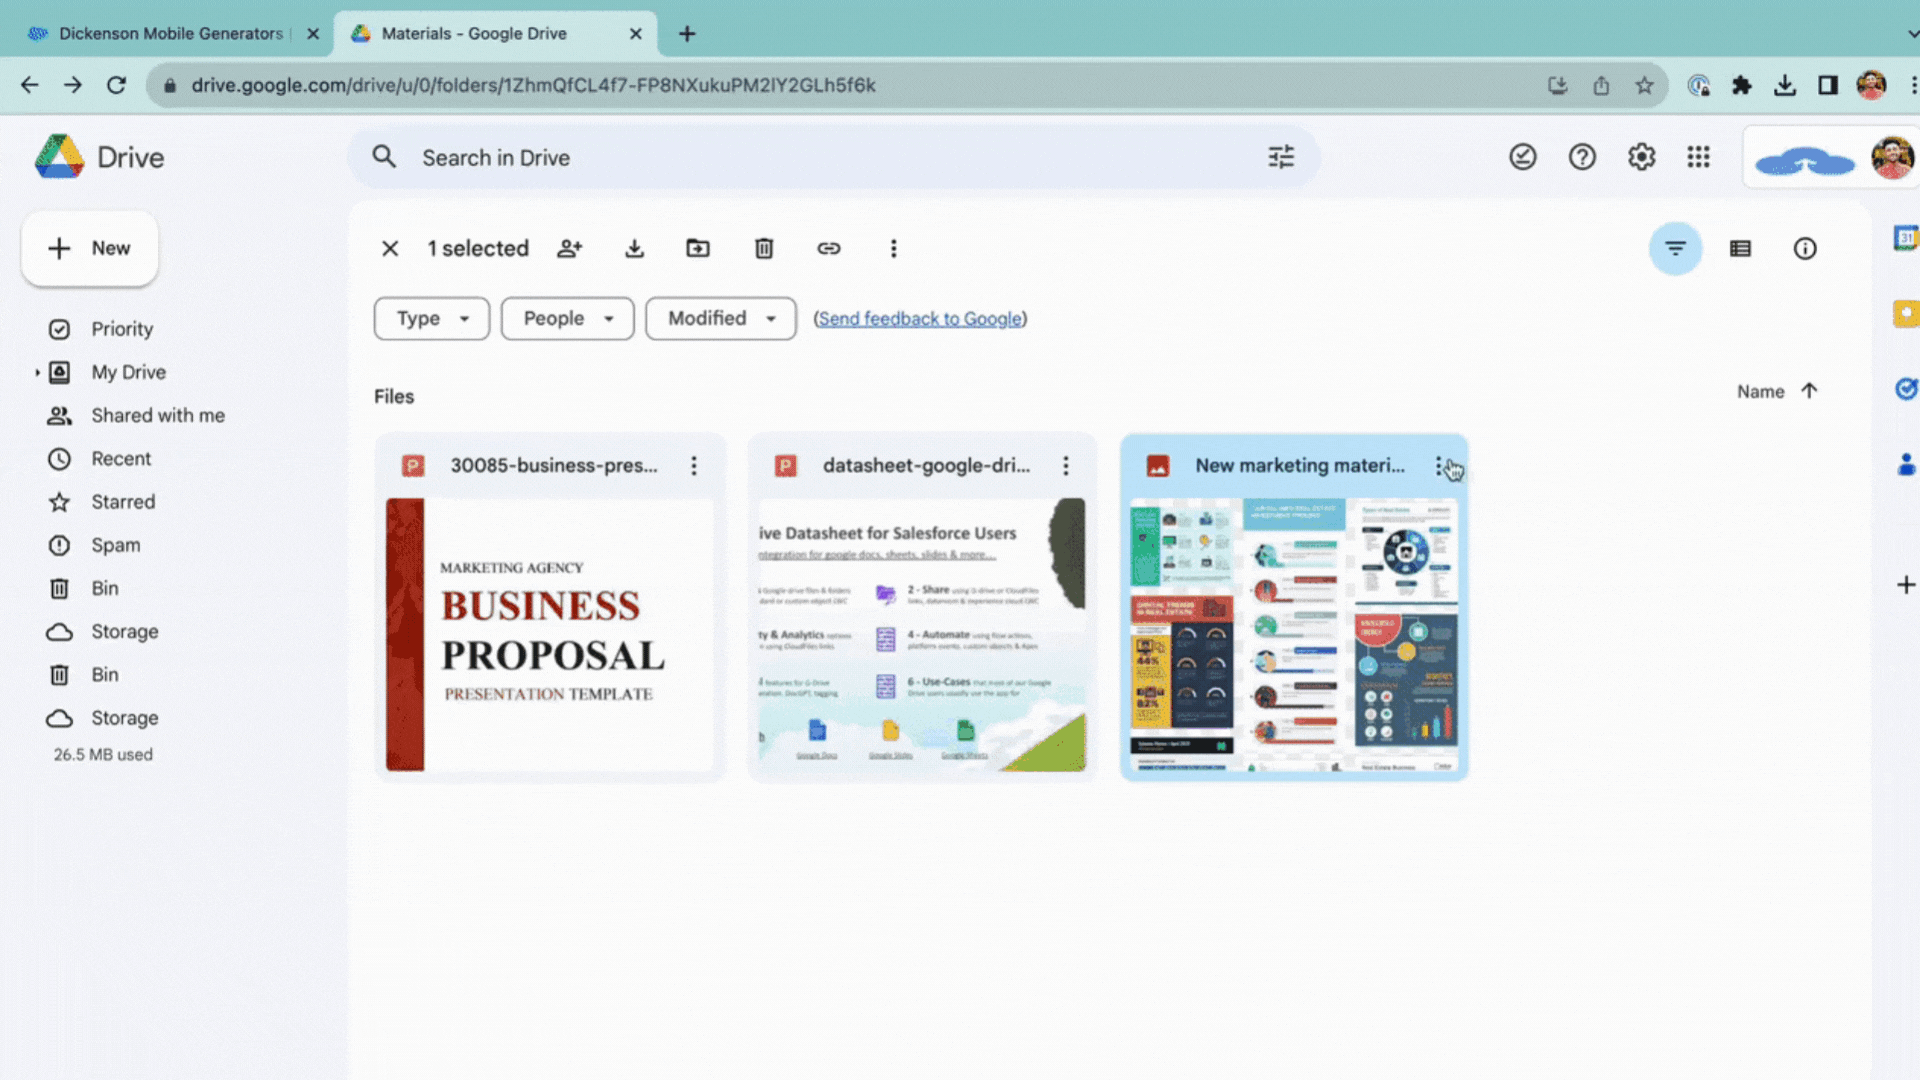1920x1080 pixels.
Task: Open the business proposal presentation thumbnail
Action: pyautogui.click(x=550, y=634)
